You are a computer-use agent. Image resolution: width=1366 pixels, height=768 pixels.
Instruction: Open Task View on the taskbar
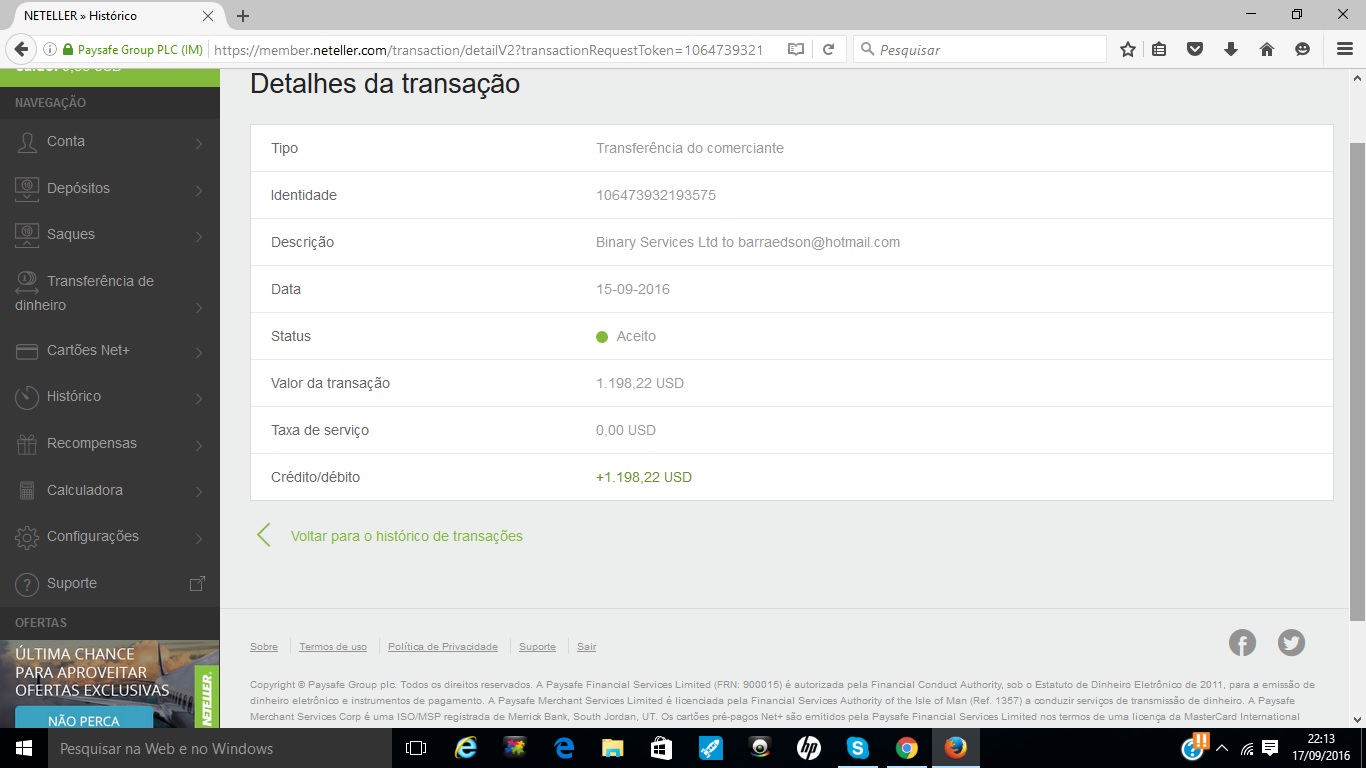click(x=416, y=748)
